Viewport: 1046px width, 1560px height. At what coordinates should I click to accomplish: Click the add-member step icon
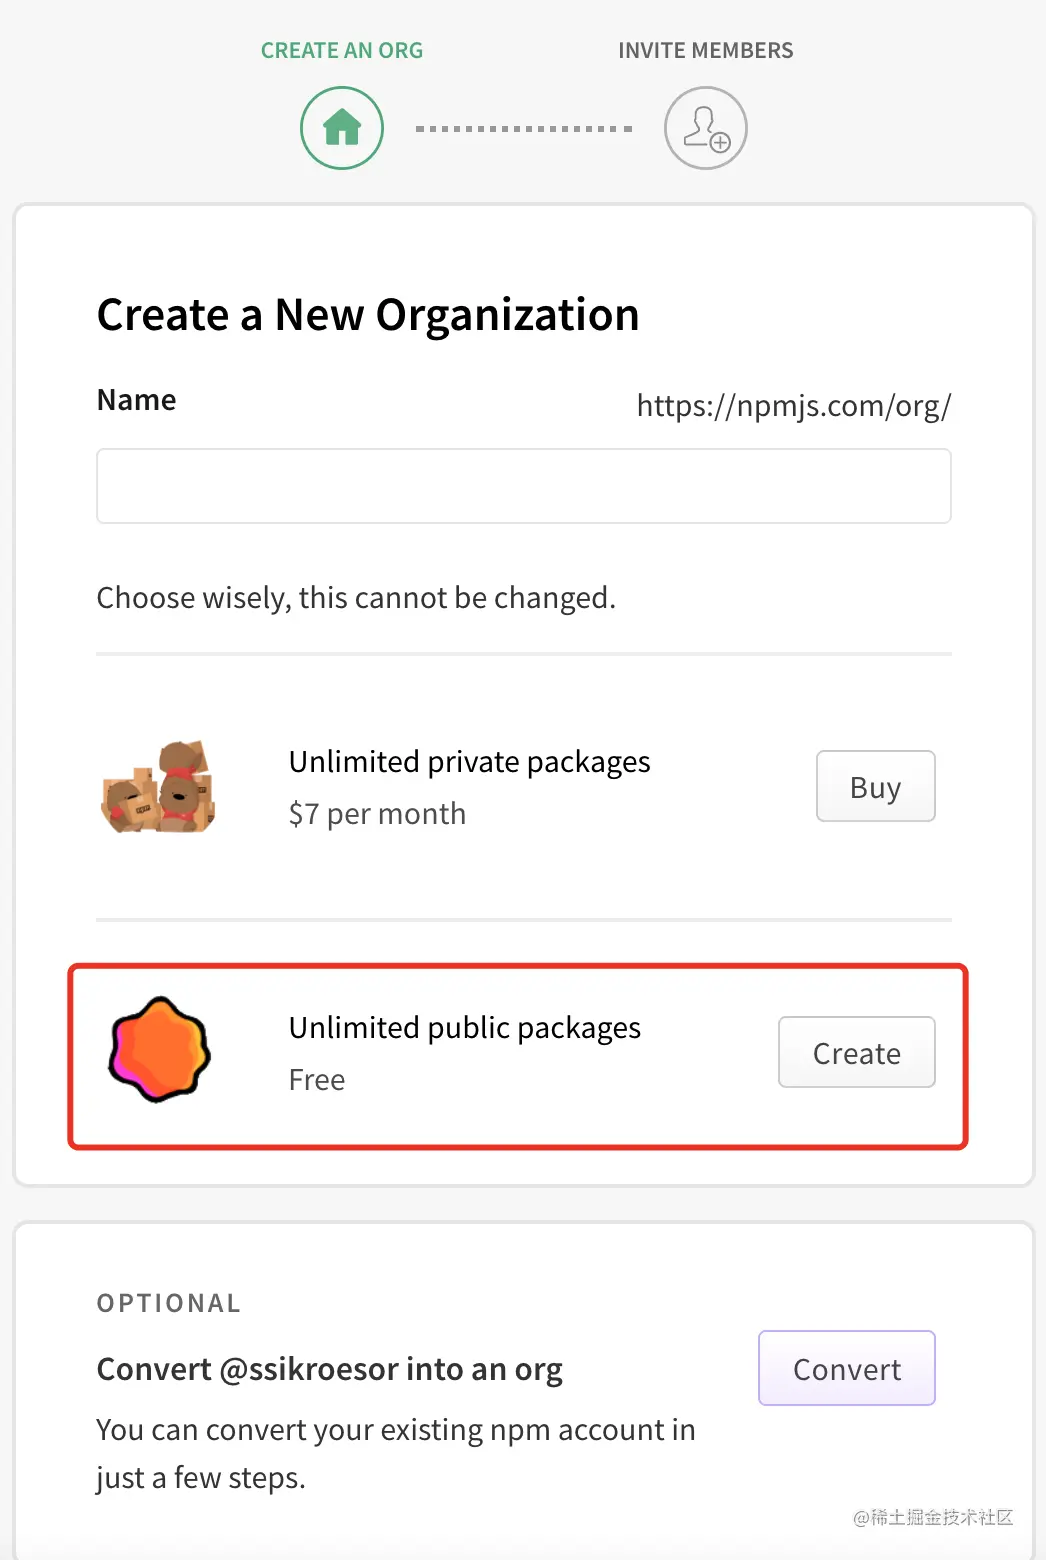(706, 128)
